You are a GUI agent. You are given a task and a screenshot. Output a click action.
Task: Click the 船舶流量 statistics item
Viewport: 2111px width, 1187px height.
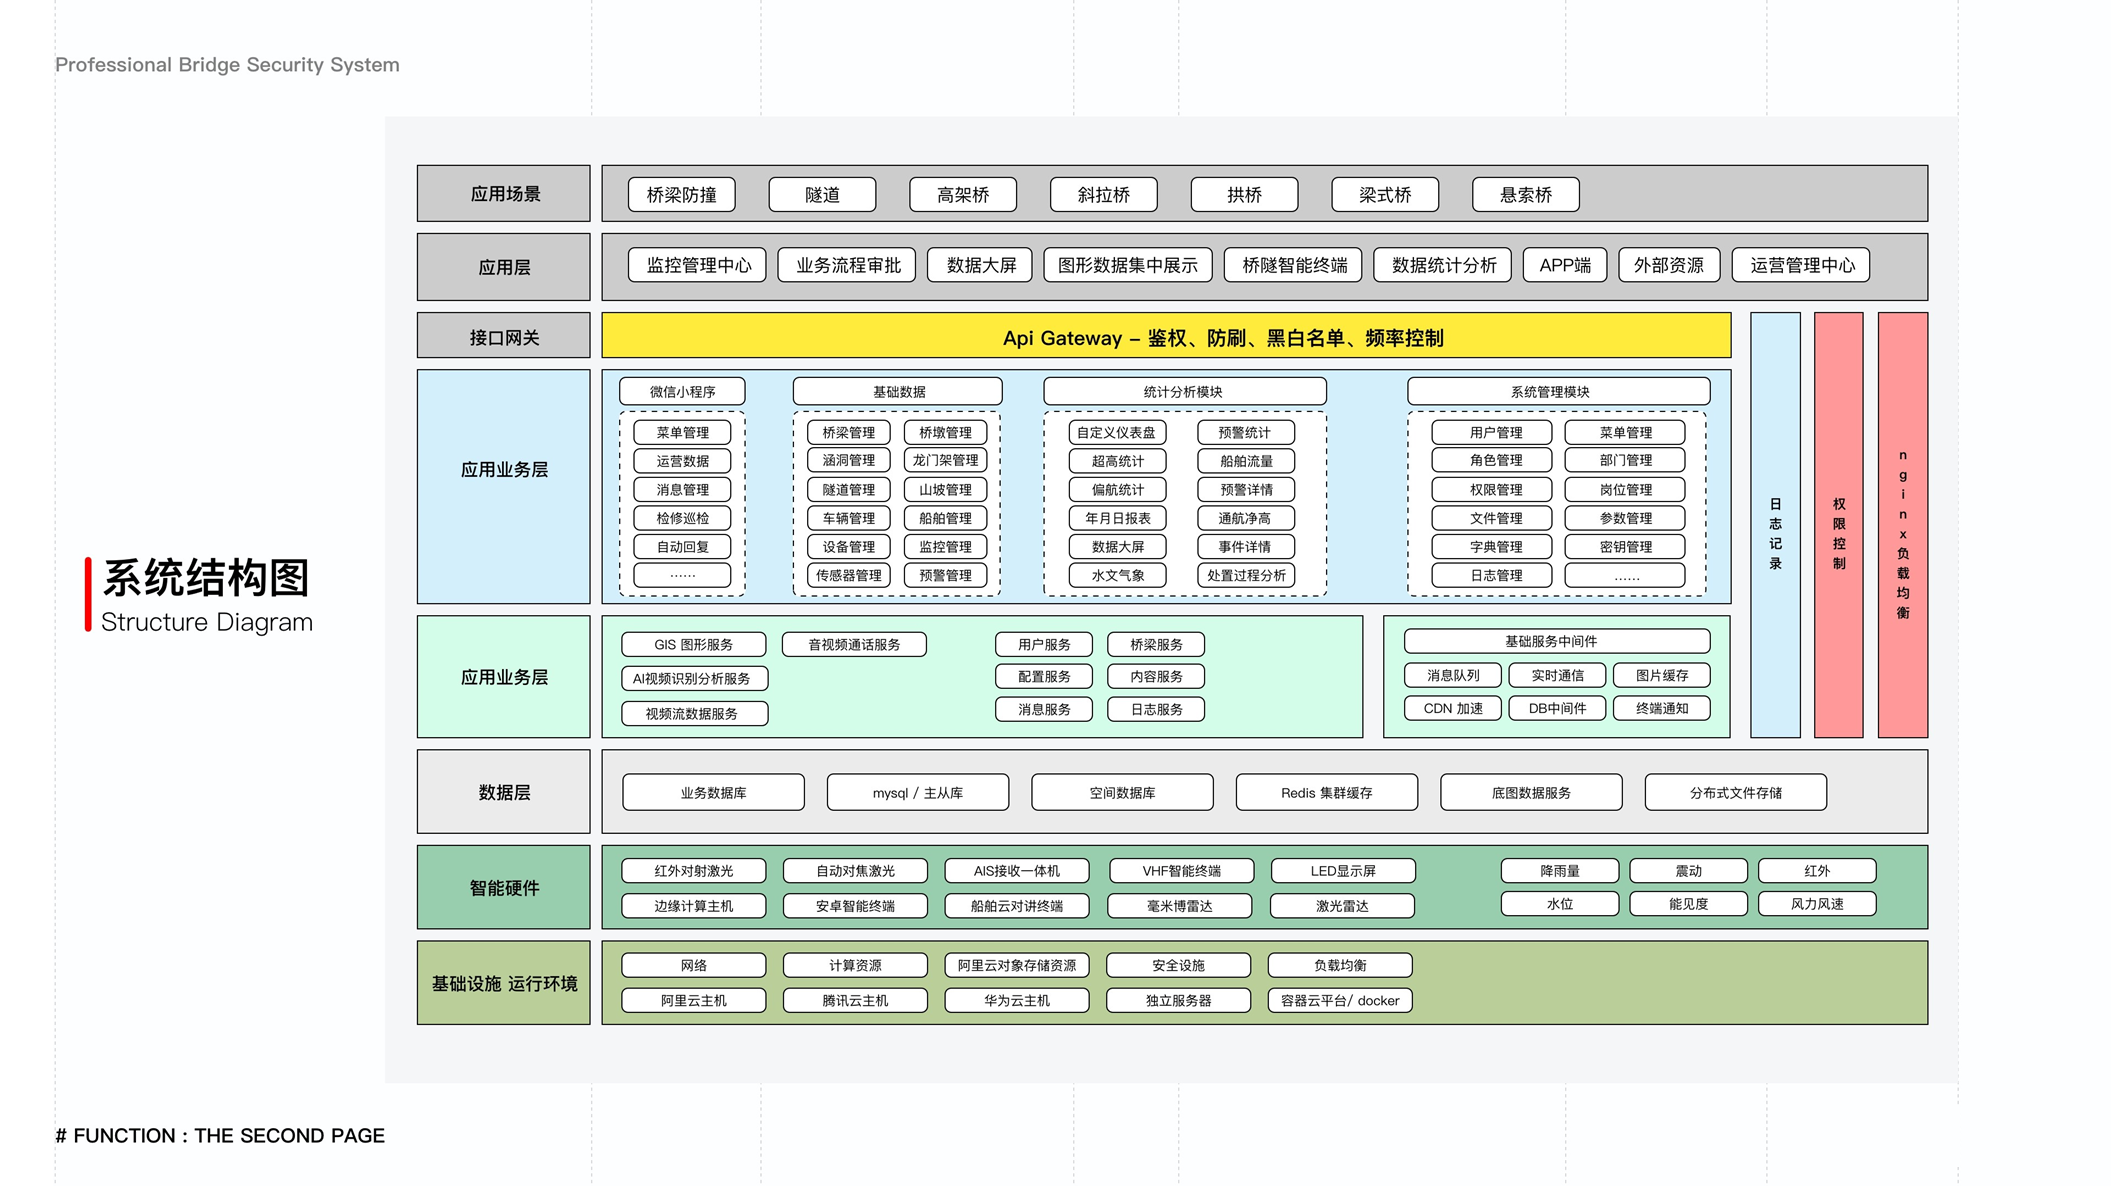[1245, 461]
